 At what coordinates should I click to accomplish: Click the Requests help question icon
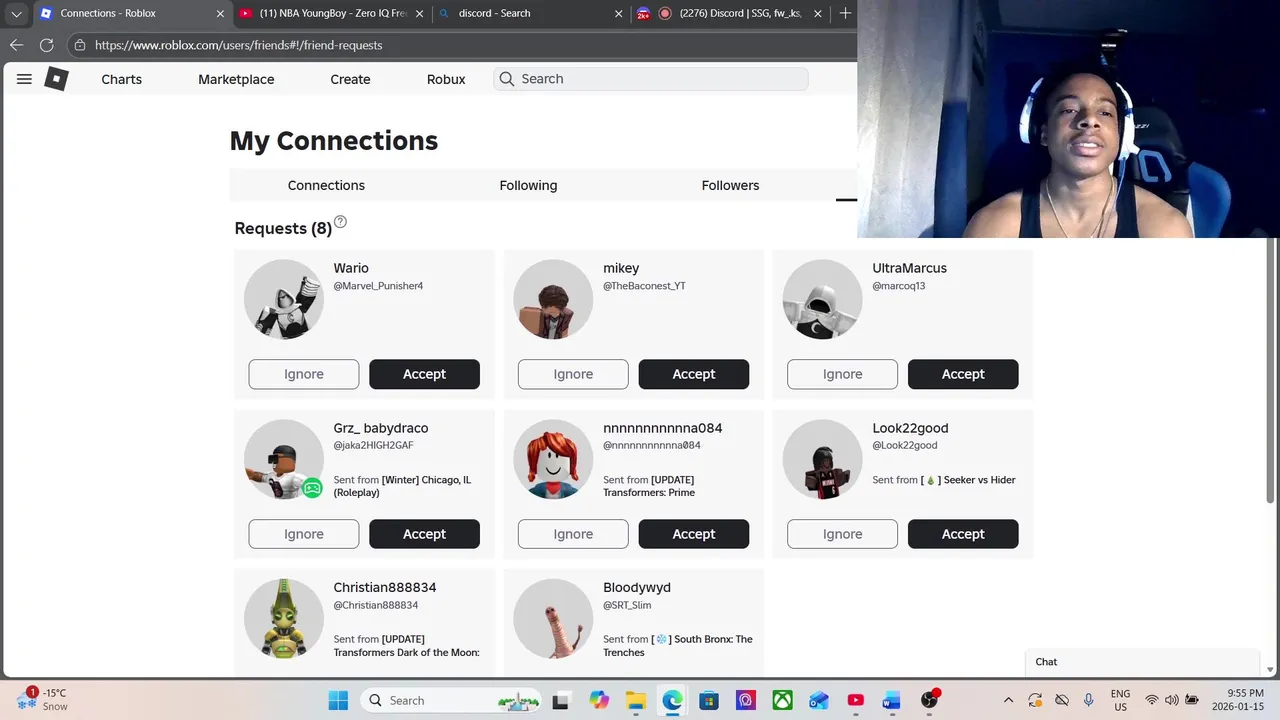click(x=340, y=222)
